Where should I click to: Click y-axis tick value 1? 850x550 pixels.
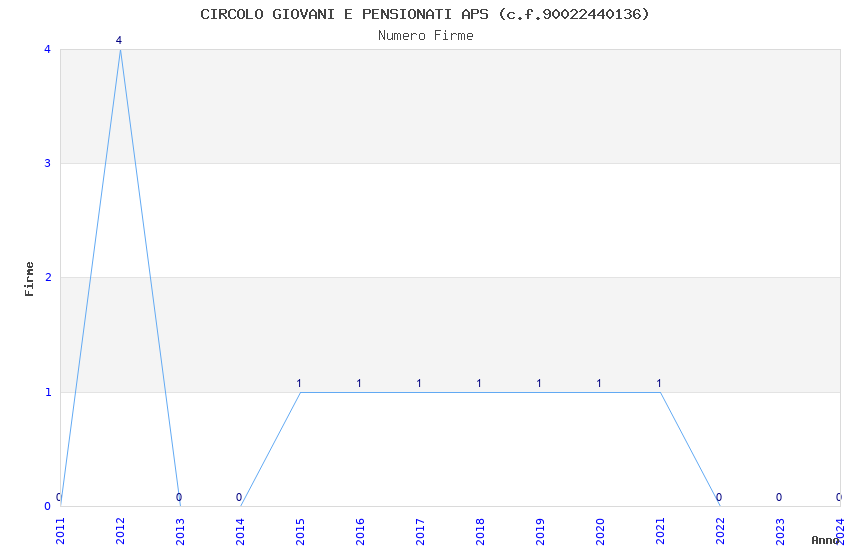coord(48,392)
